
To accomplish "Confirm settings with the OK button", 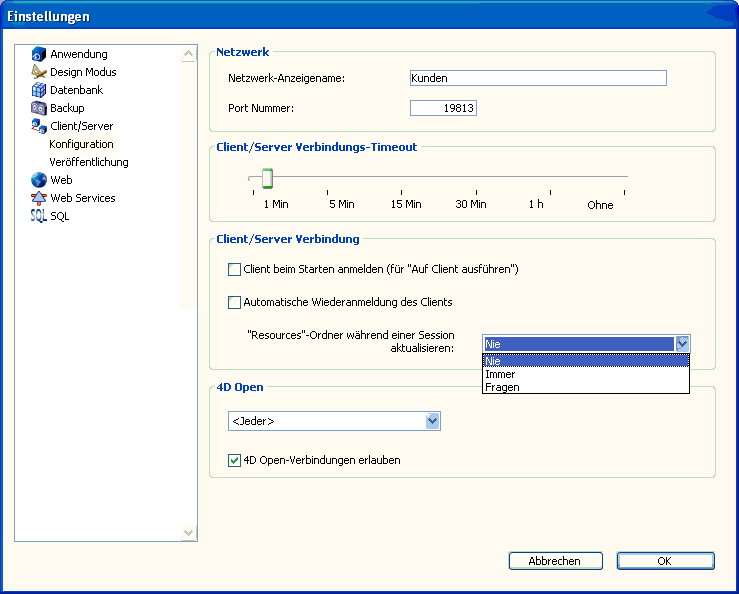I will (664, 561).
